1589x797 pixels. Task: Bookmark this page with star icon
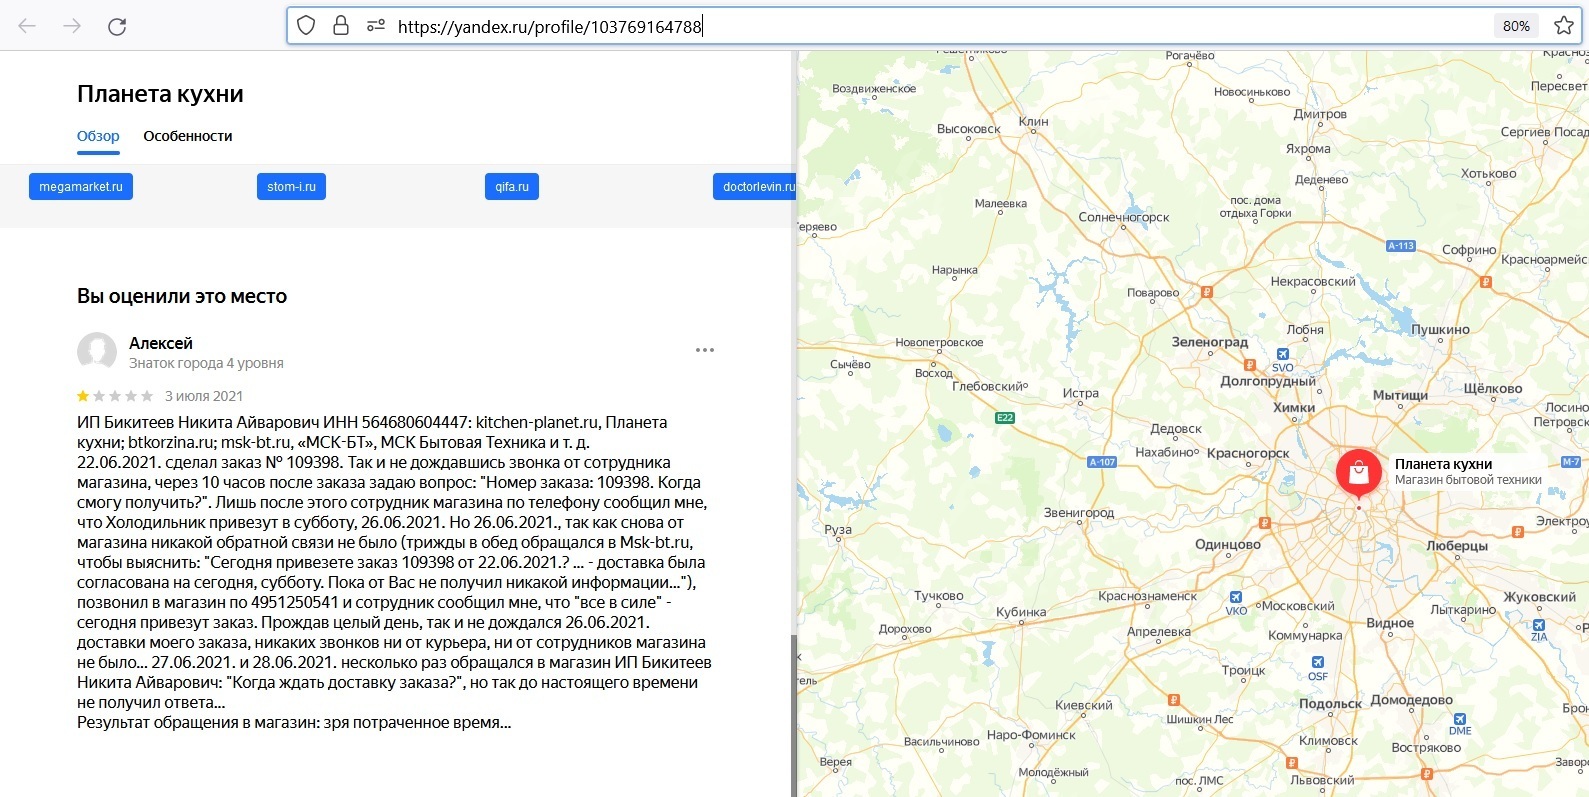[x=1564, y=26]
